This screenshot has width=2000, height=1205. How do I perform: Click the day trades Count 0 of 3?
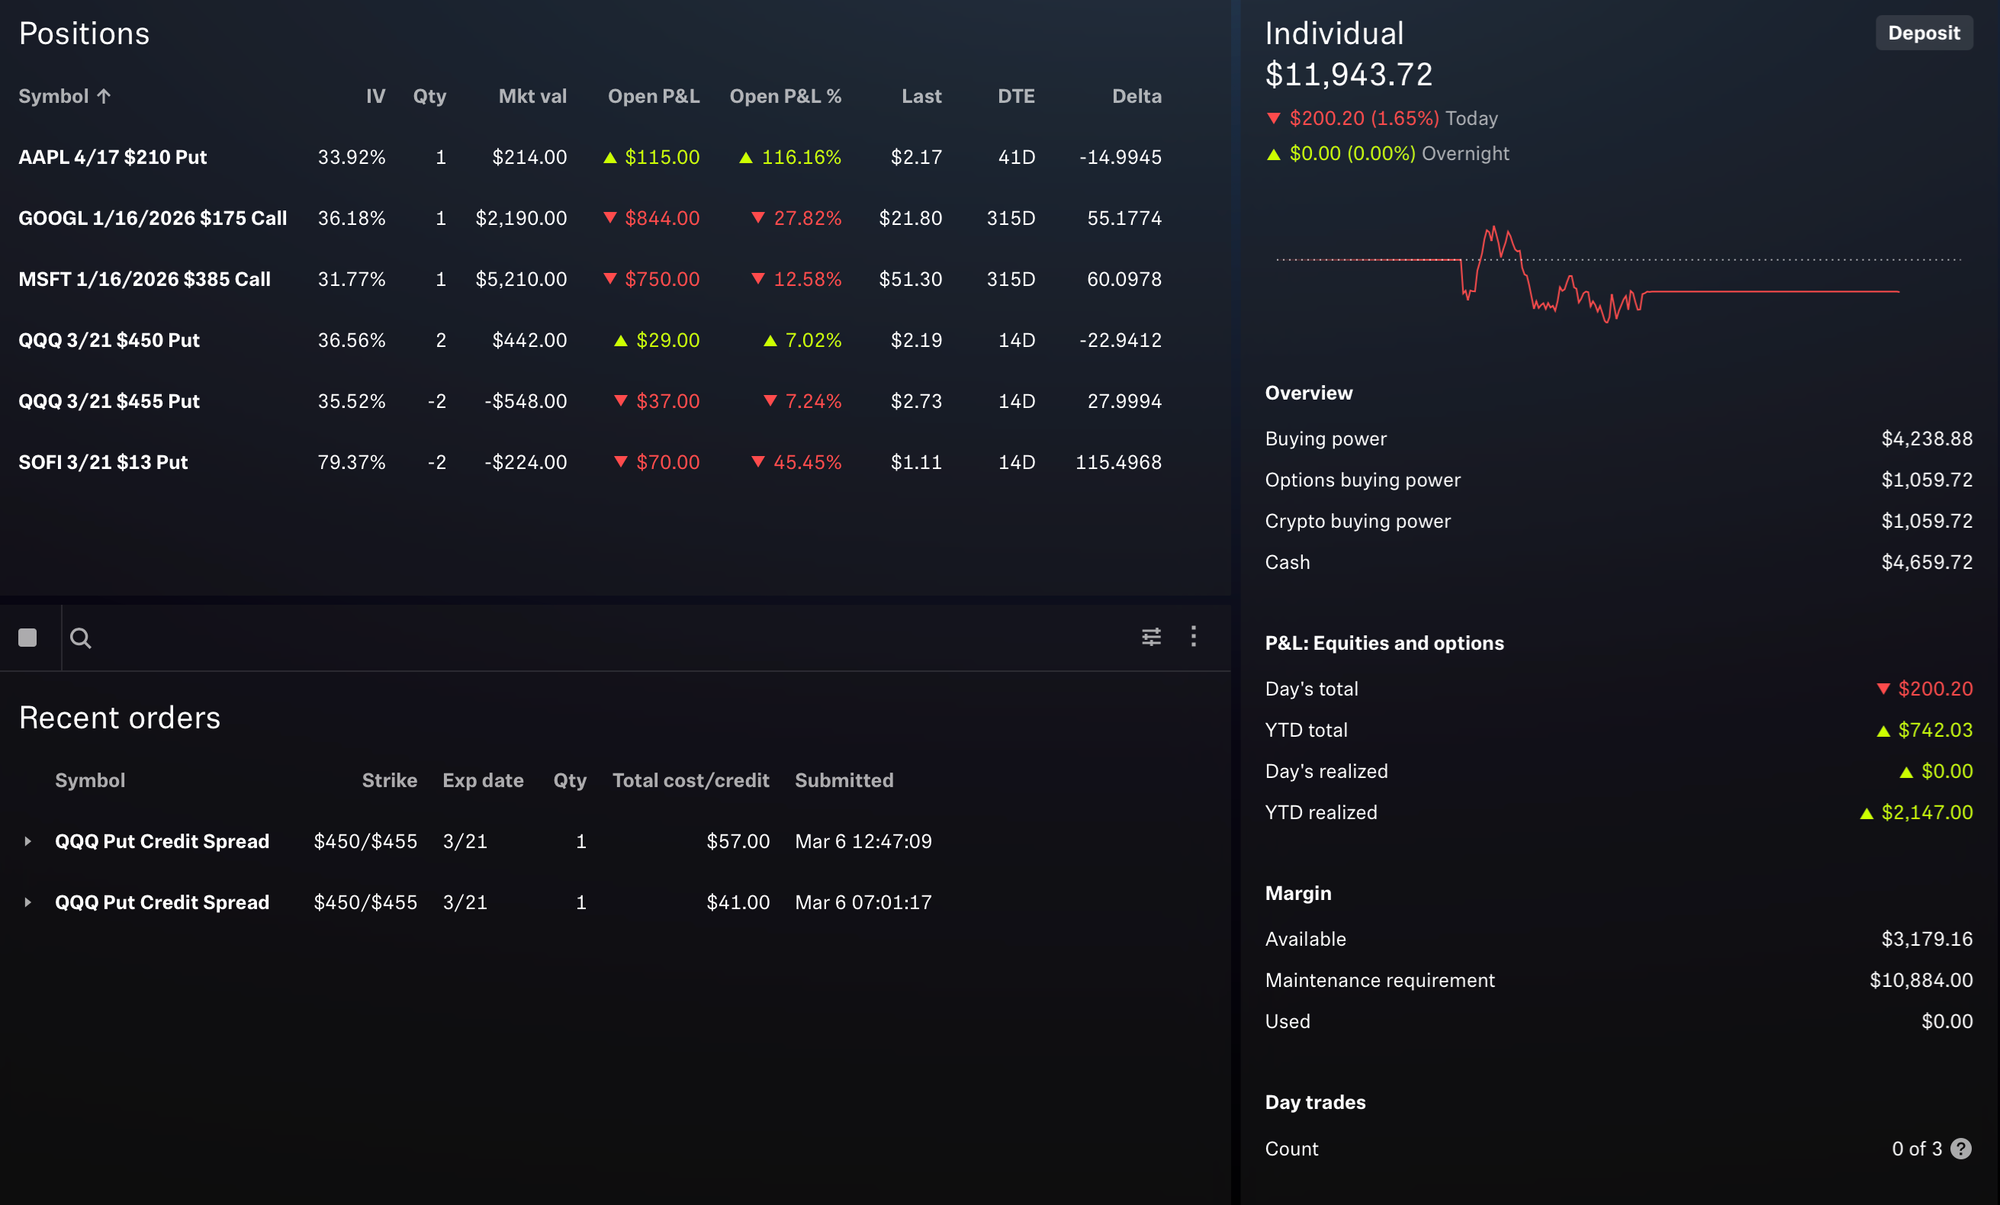pos(1916,1149)
